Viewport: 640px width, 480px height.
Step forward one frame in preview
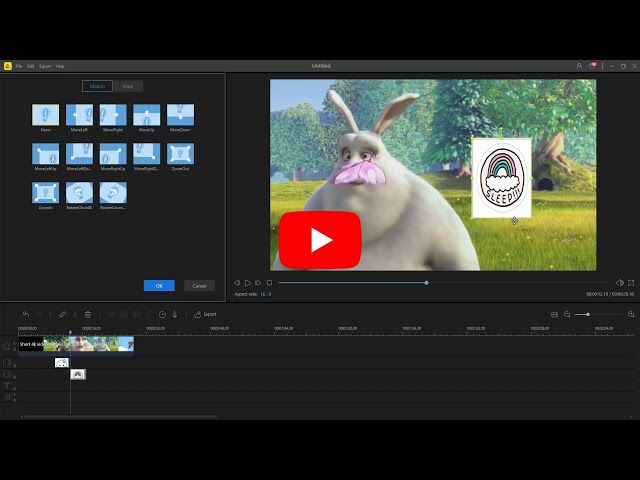258,282
